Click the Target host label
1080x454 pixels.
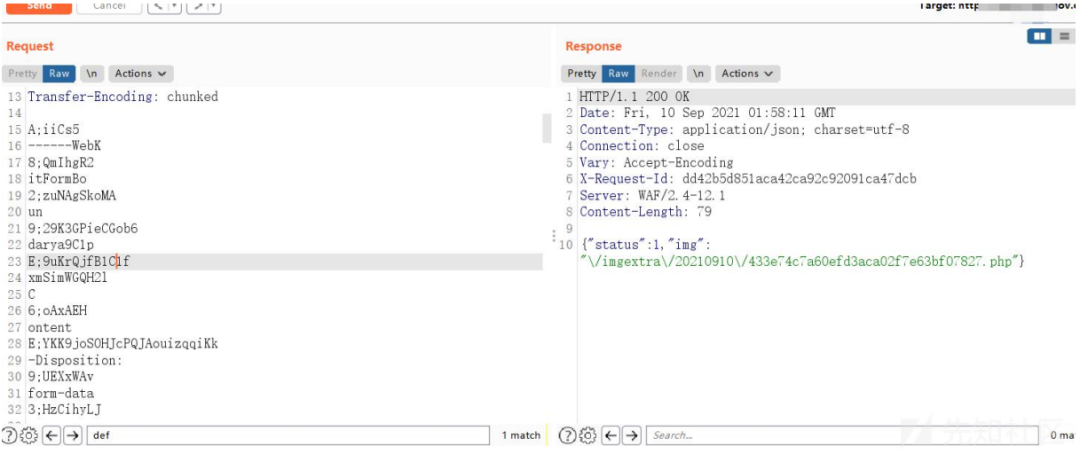(x=997, y=6)
